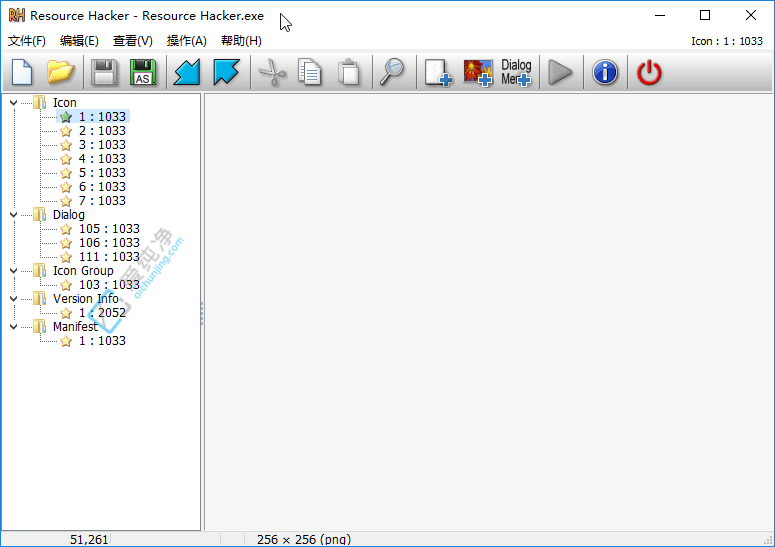Click the Cut scissors icon
Image resolution: width=775 pixels, height=547 pixels.
tap(272, 72)
